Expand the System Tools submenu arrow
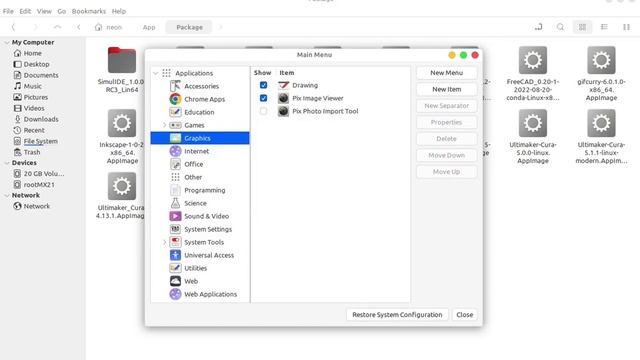Viewport: 640px width, 360px height. (164, 242)
